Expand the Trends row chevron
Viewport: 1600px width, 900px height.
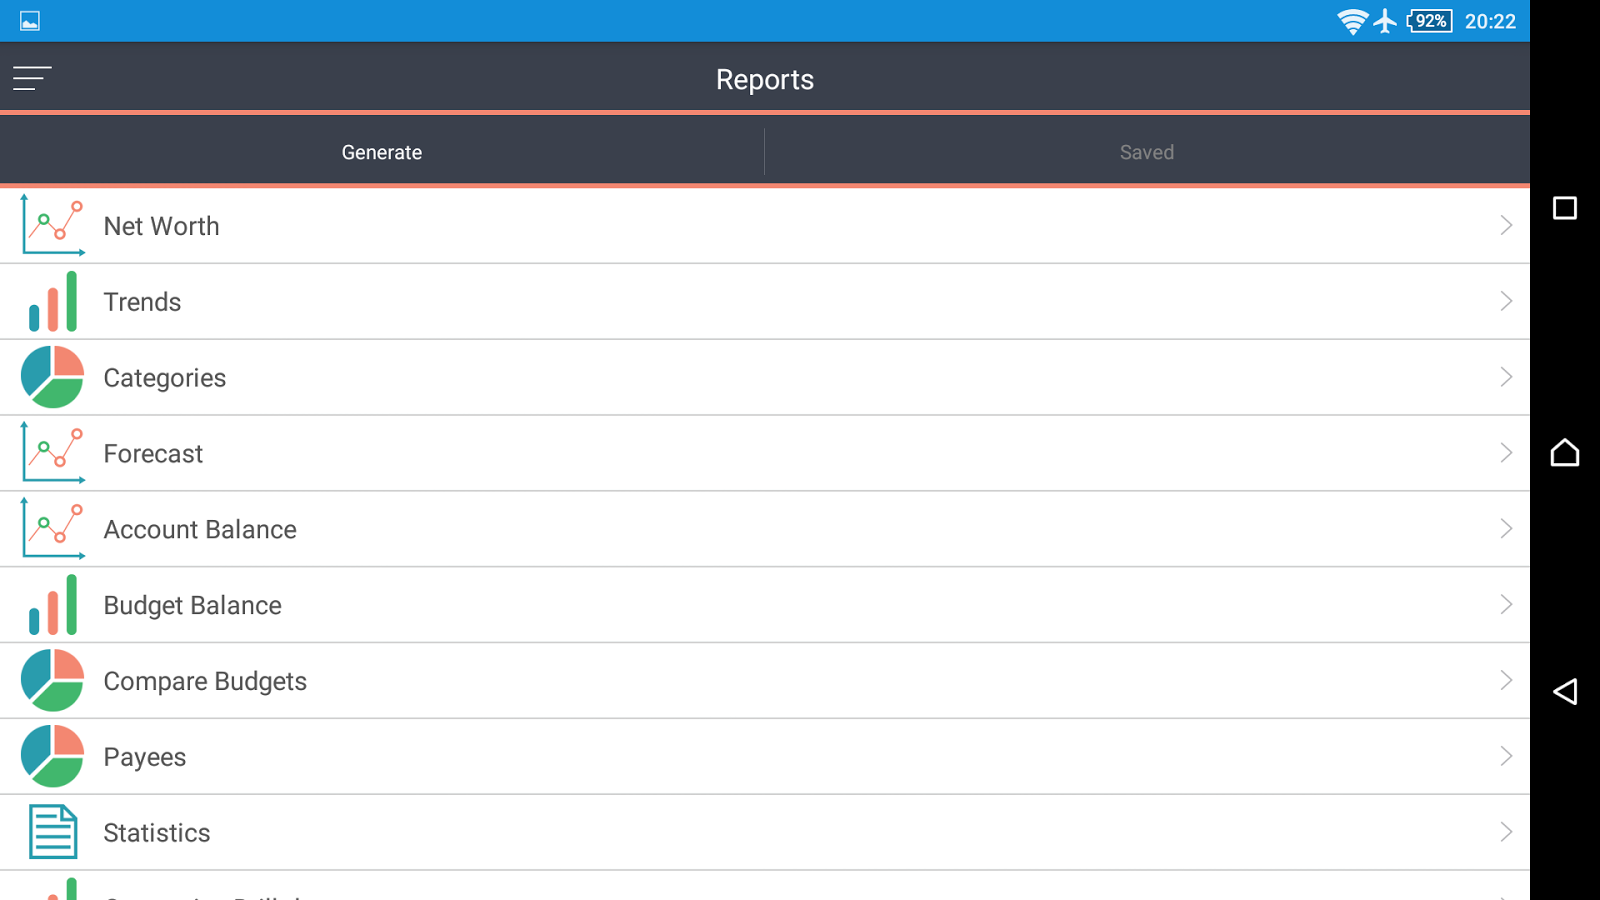point(1505,302)
